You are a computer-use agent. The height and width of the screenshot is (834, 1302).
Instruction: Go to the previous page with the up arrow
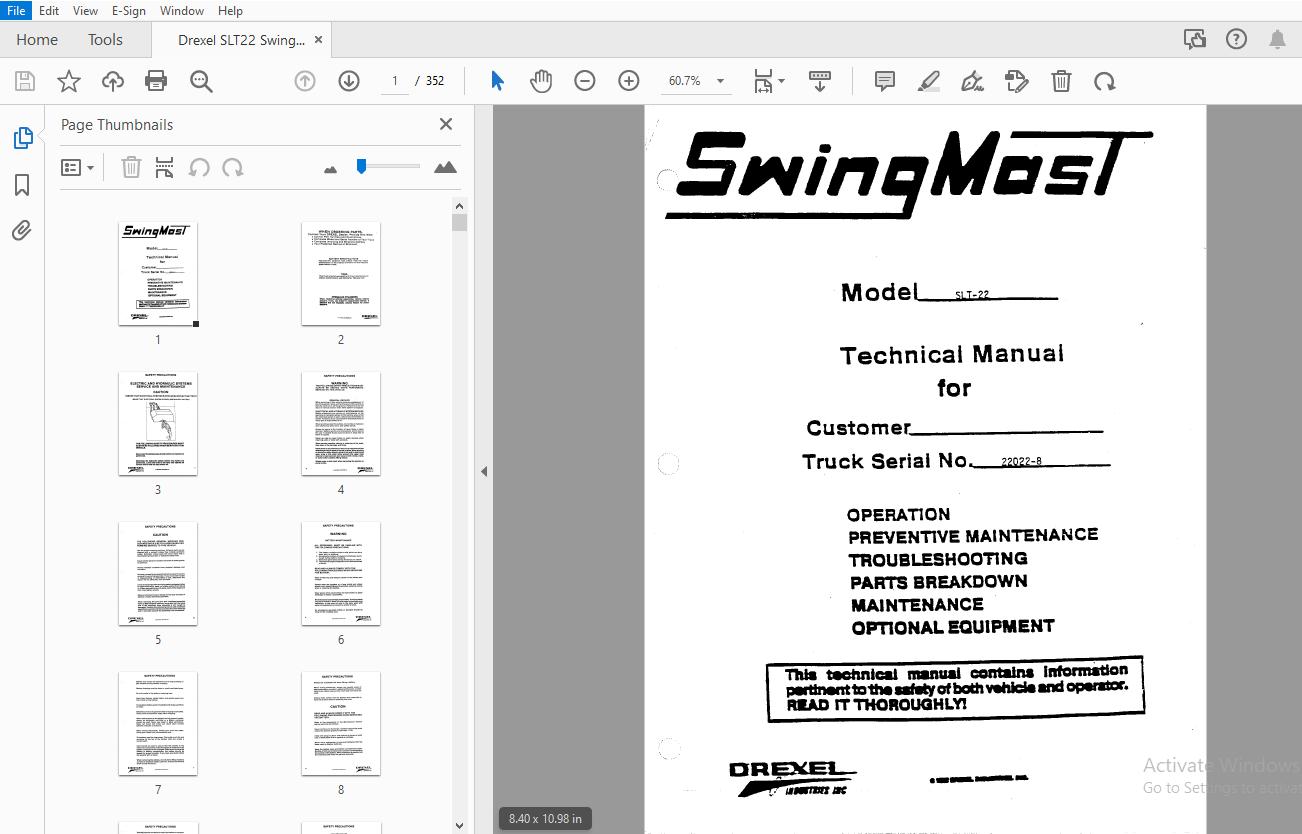point(305,81)
